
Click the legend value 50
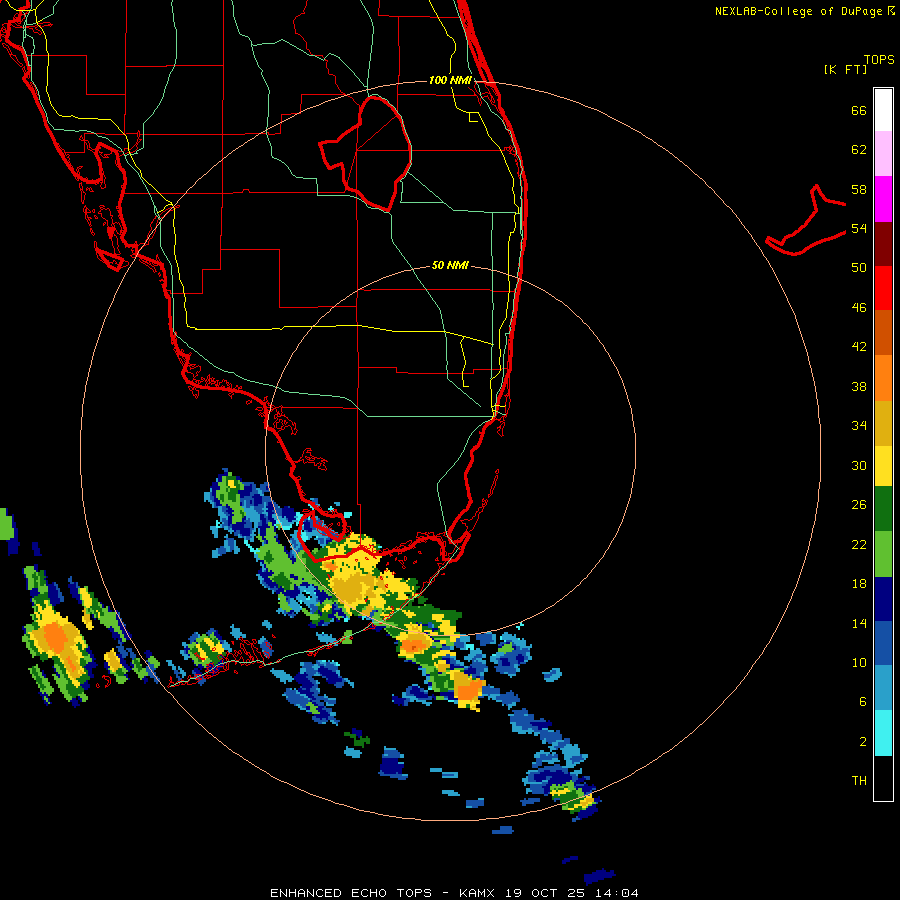[x=859, y=268]
